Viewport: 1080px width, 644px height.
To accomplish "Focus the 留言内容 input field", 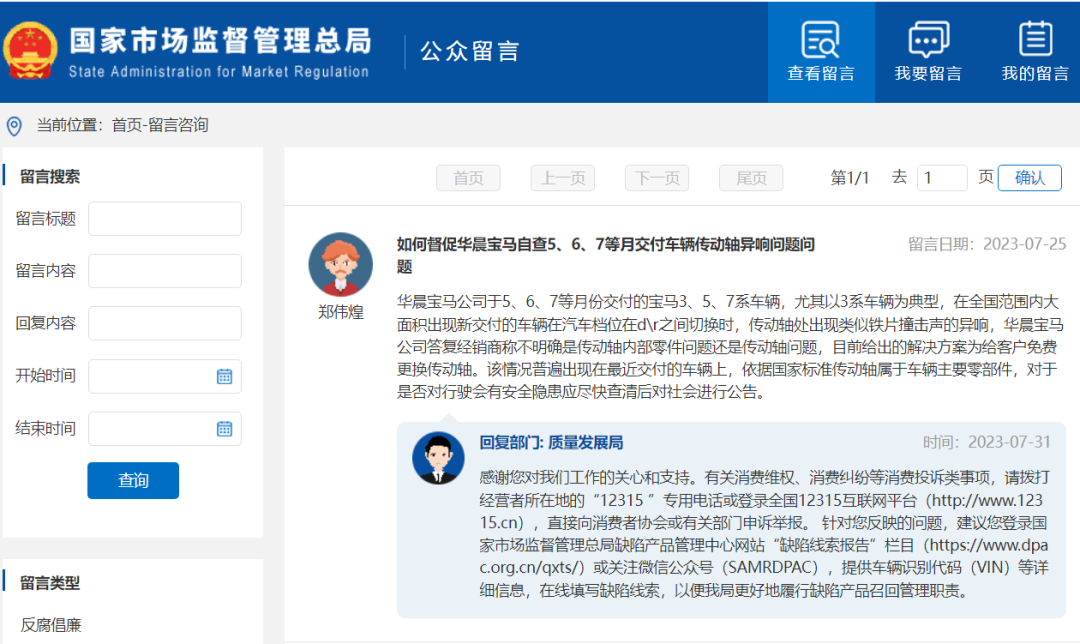I will tap(165, 271).
